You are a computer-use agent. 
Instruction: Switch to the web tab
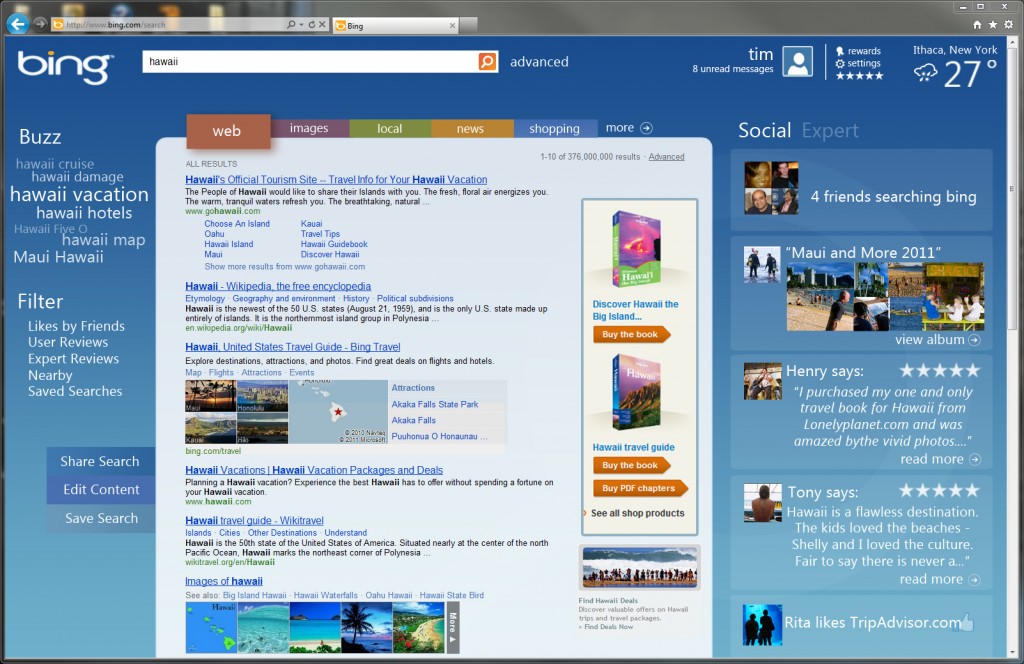click(x=227, y=131)
